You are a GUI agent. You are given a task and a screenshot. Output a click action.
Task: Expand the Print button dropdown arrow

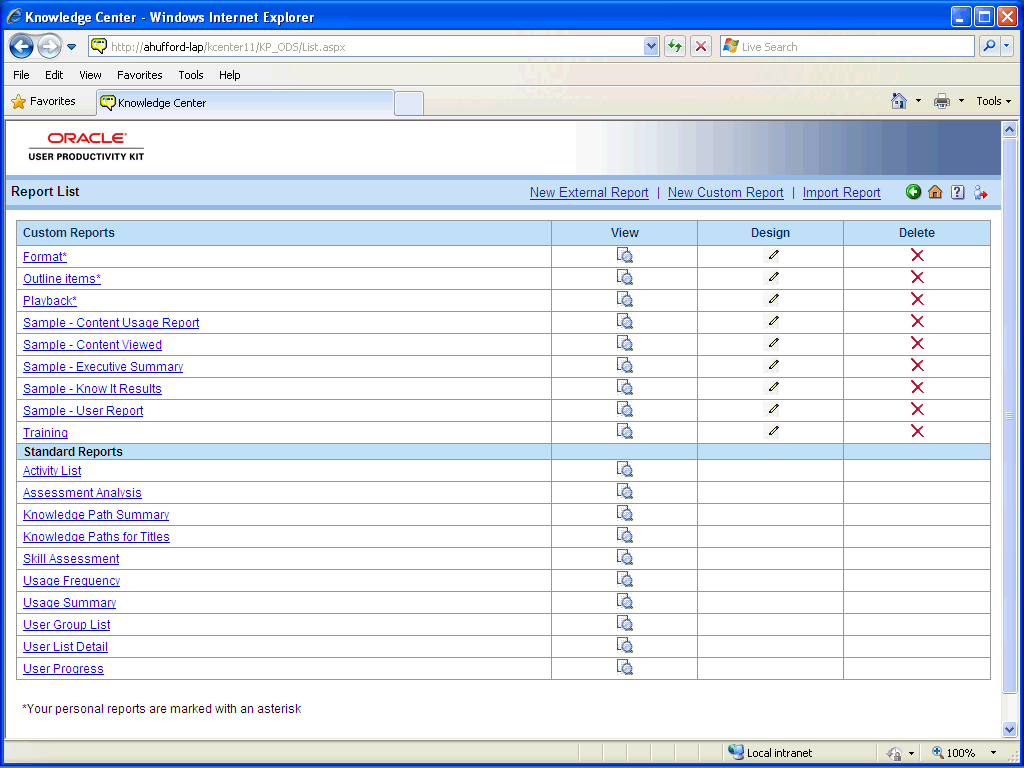(961, 101)
